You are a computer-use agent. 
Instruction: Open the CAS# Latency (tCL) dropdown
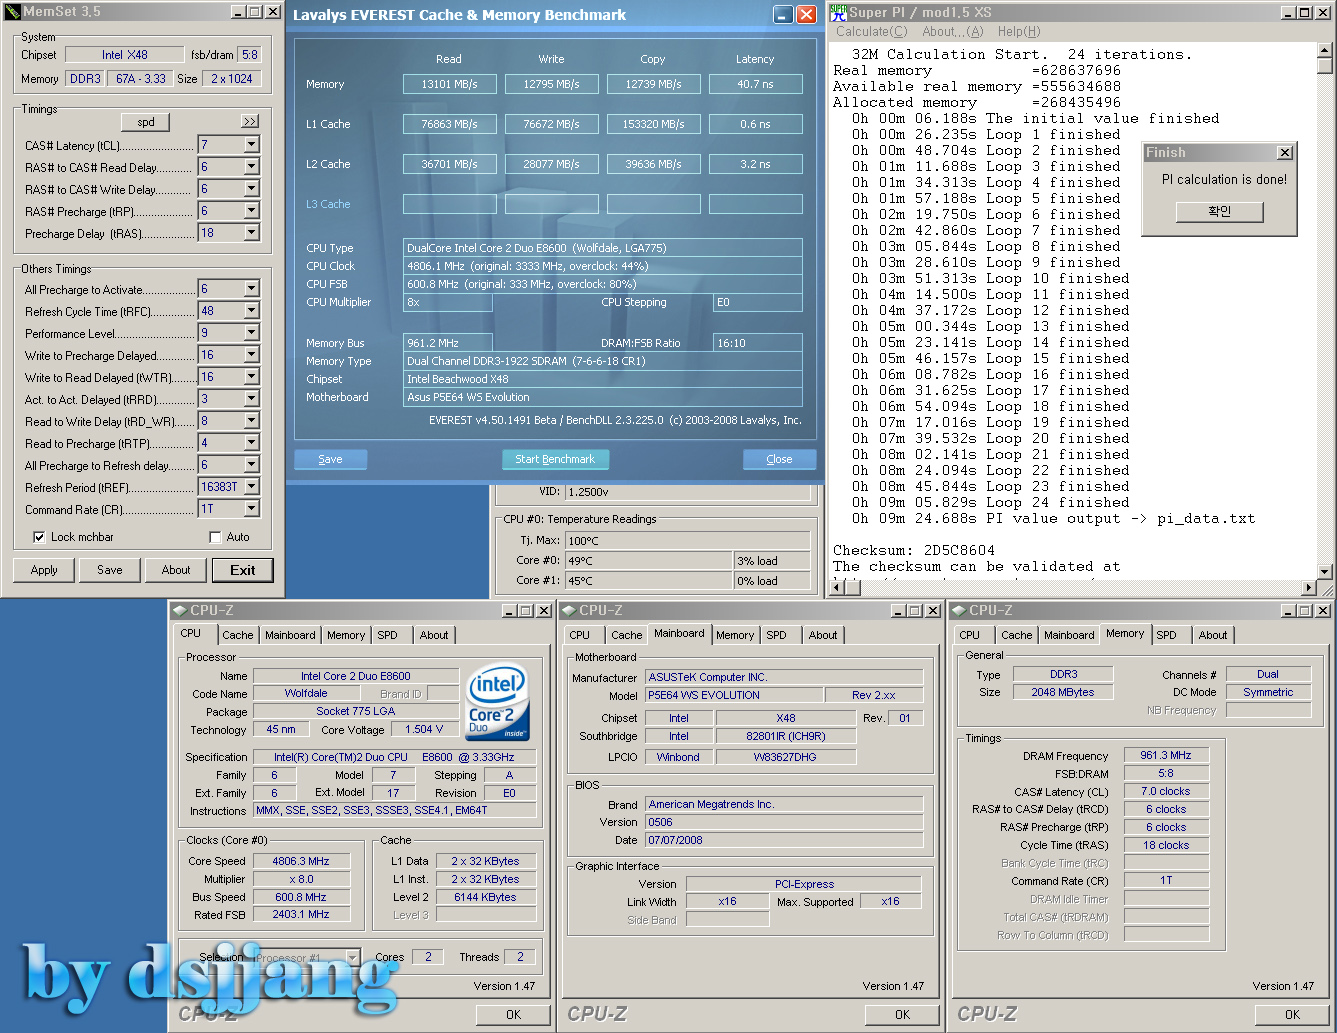(x=252, y=145)
